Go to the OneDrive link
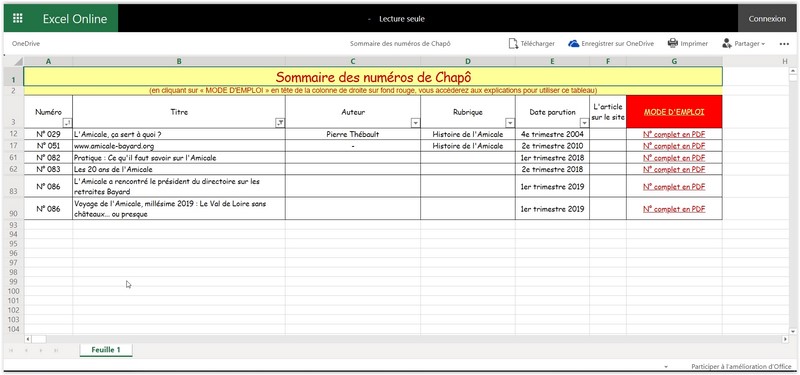 [x=26, y=44]
